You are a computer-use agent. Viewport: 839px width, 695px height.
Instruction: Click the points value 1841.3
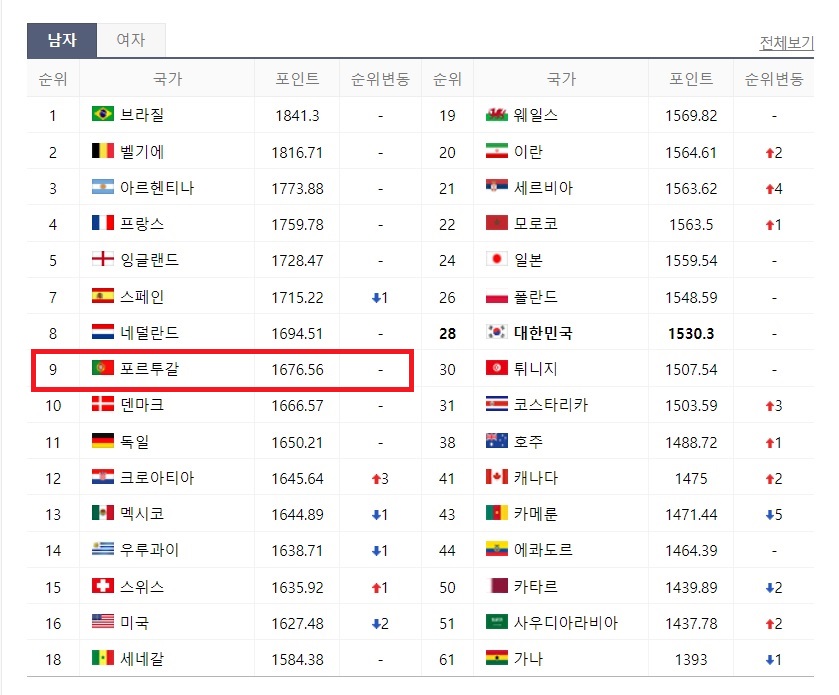[298, 116]
